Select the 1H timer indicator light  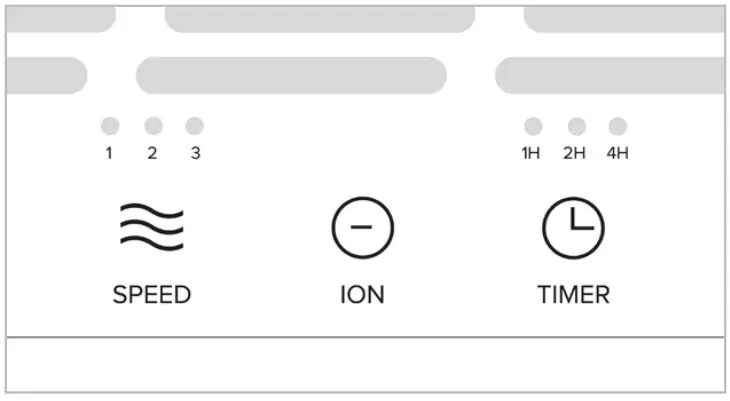(533, 126)
